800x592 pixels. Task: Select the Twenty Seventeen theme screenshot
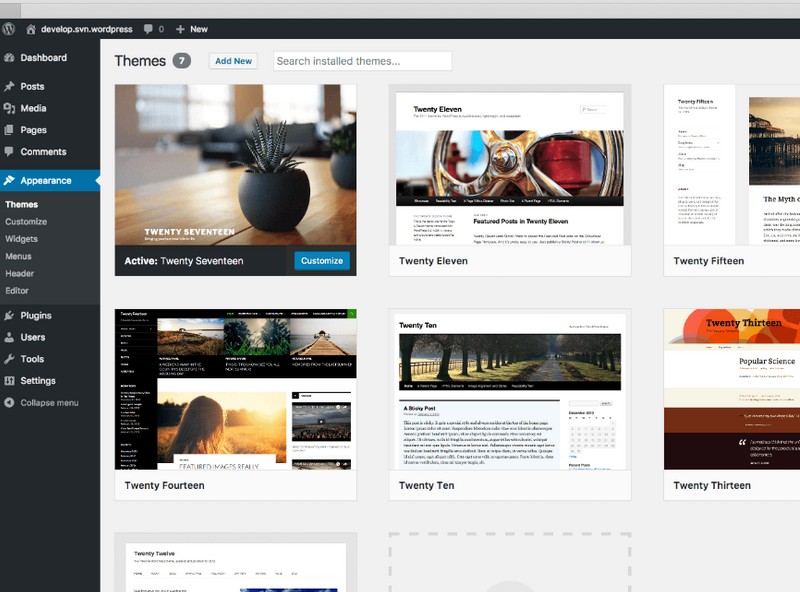(236, 165)
